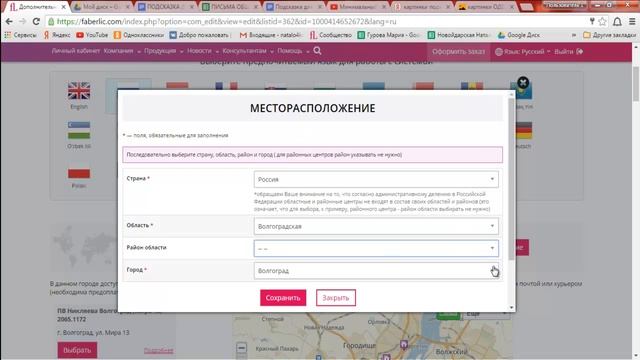
Task: Open the Подробнее link
Action: [x=158, y=351]
